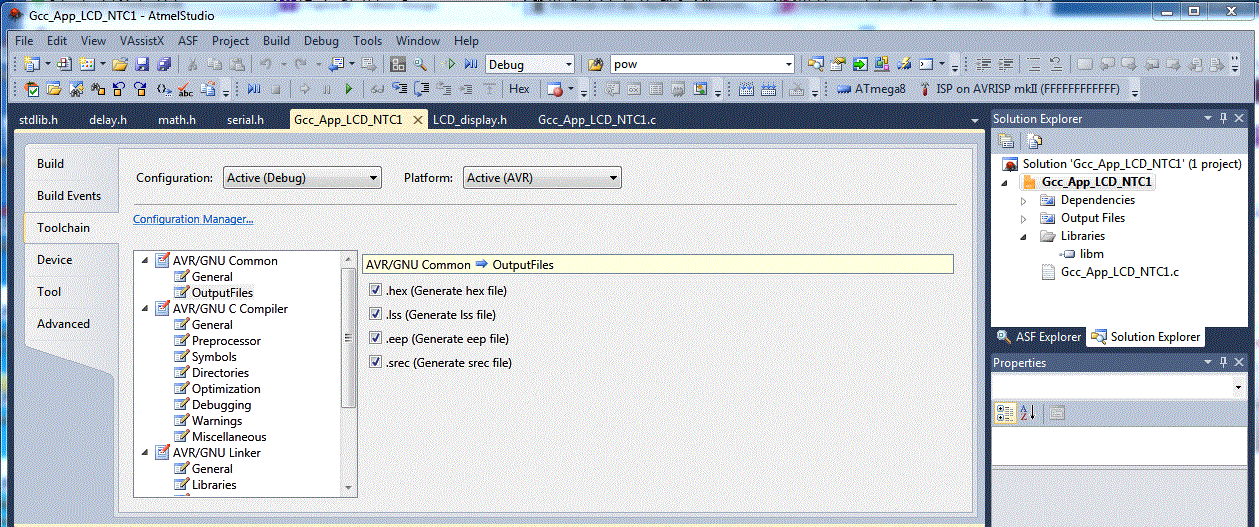Select the Advanced side tab
Viewport: 1259px width, 527px height.
click(63, 324)
